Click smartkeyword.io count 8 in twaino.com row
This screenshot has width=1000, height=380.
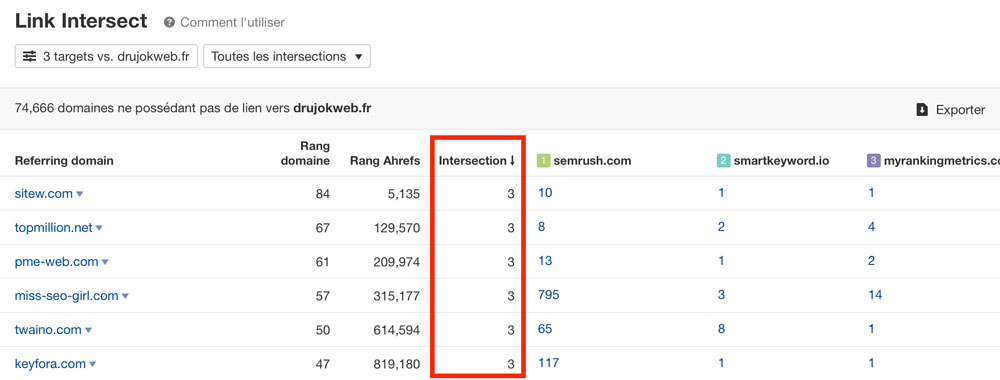point(721,329)
